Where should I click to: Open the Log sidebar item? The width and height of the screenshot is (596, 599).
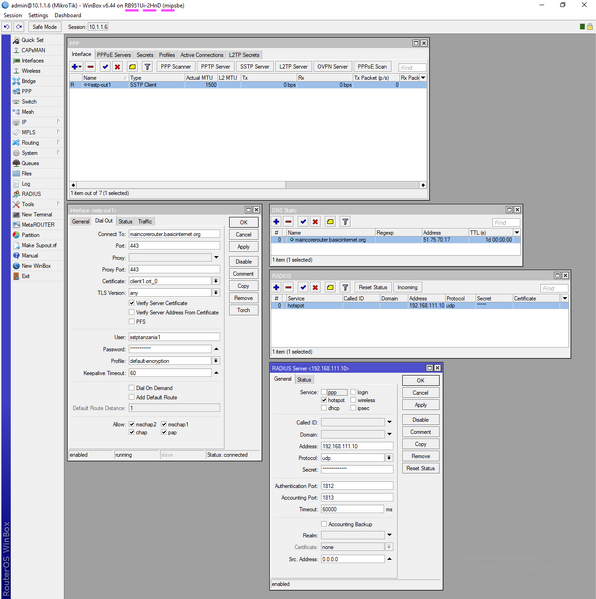point(26,184)
